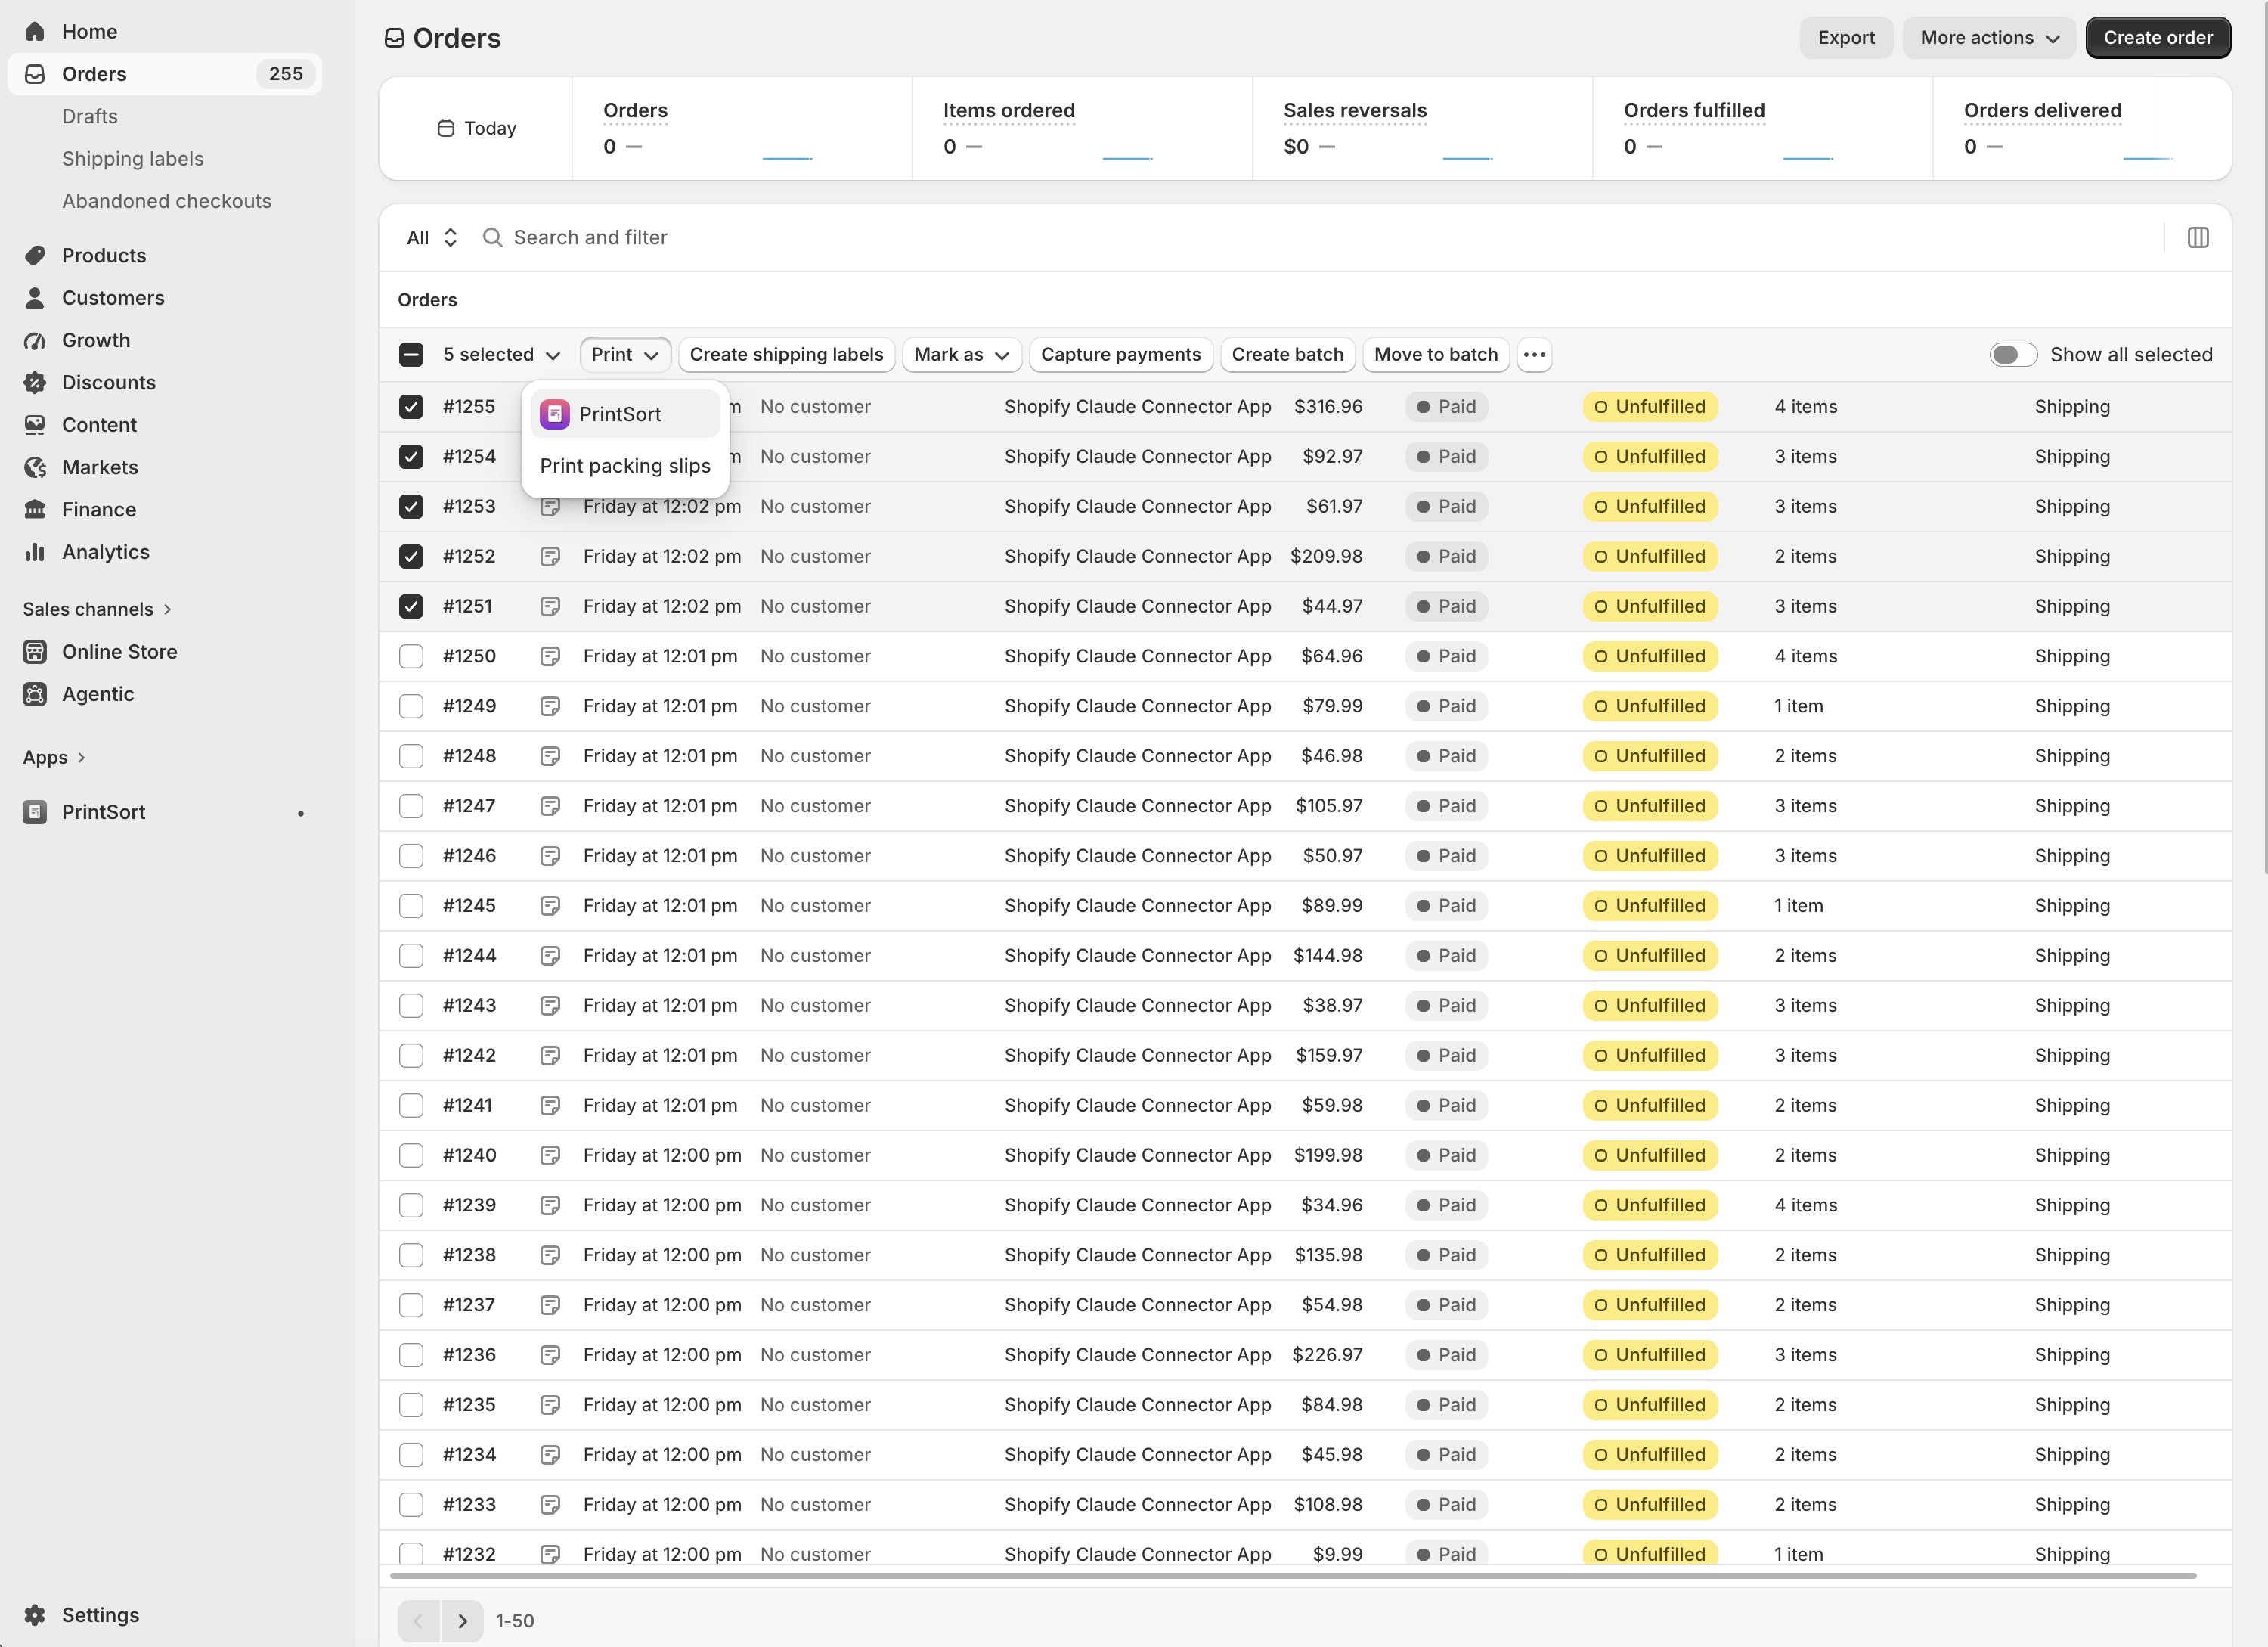Tick the checkbox for order #1245
2268x1647 pixels.
(411, 906)
